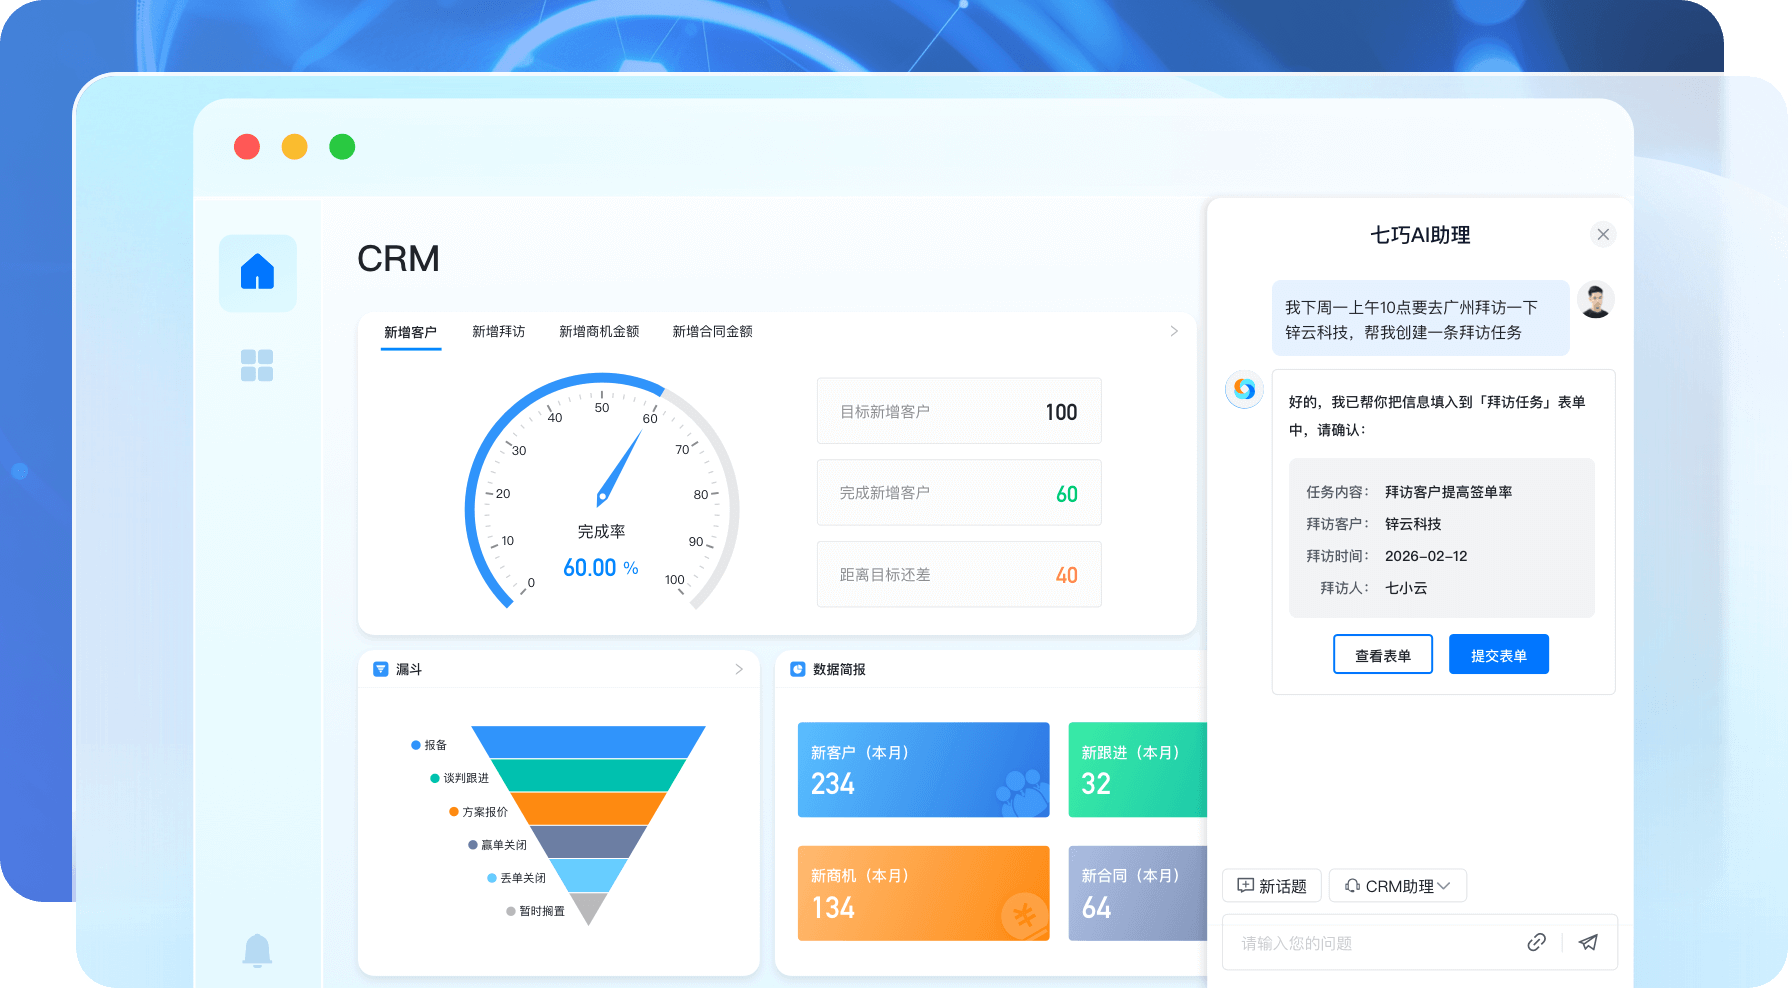
Task: Click the user profile avatar in chat
Action: click(1595, 301)
